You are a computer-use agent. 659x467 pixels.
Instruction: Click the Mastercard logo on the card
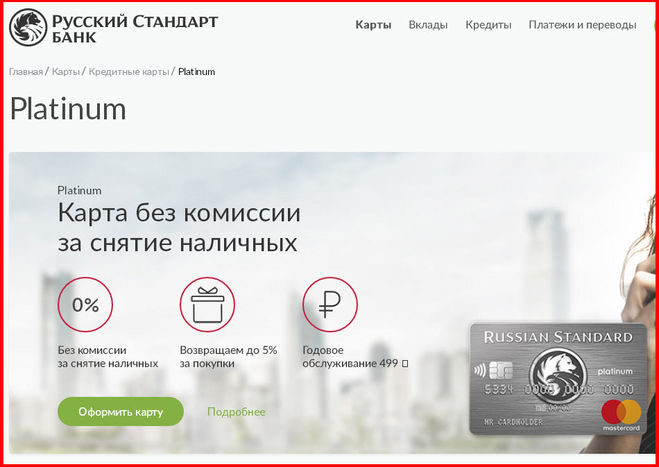pyautogui.click(x=621, y=415)
